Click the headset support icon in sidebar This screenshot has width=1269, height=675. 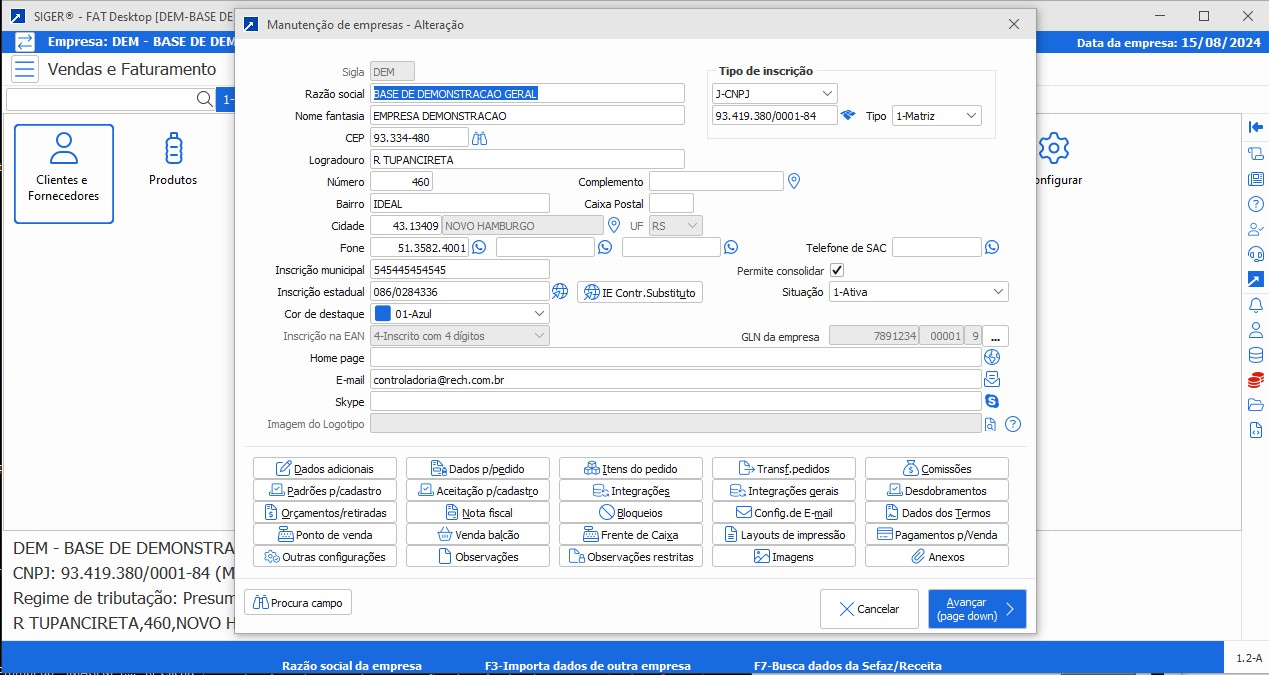click(x=1256, y=254)
